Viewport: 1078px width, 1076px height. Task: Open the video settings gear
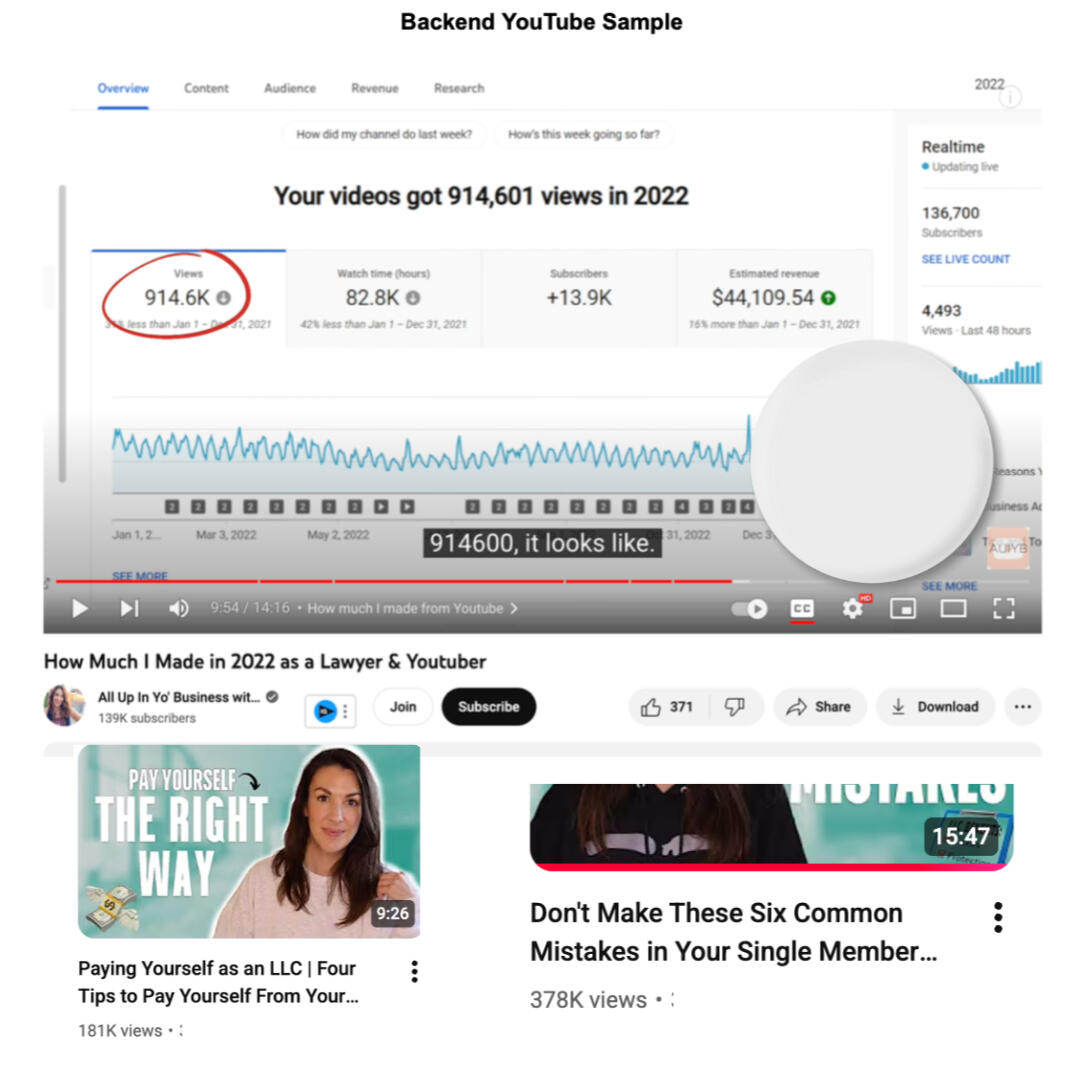[x=853, y=609]
